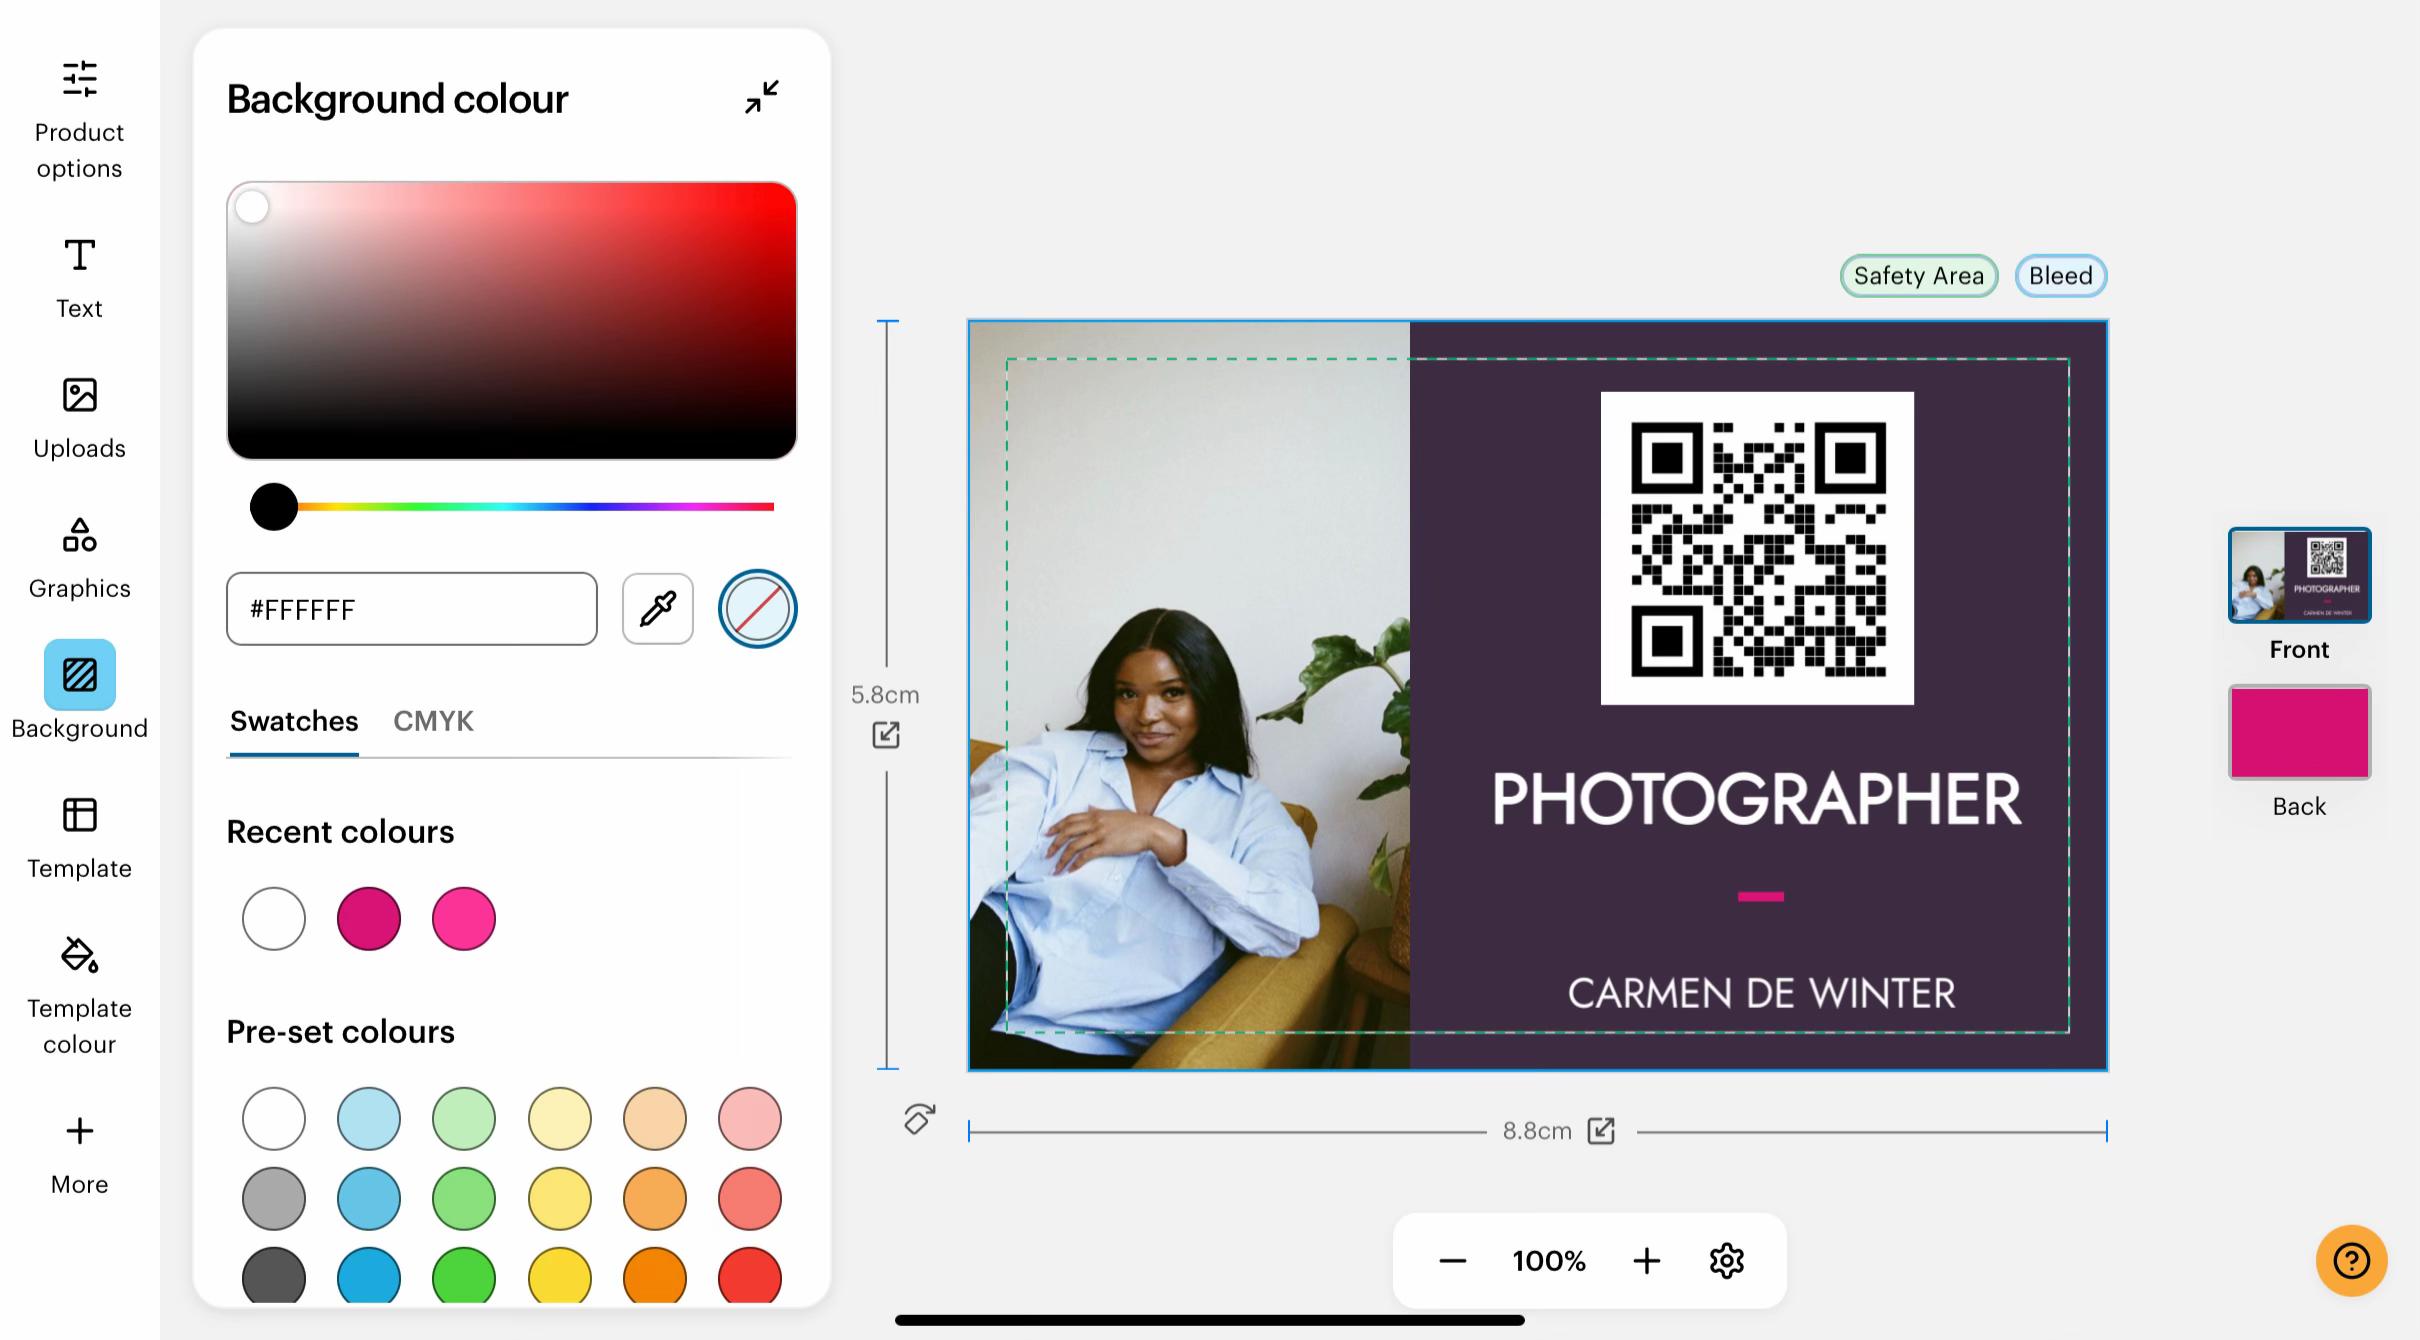The height and width of the screenshot is (1340, 2420).
Task: Select the Text tool
Action: coord(79,279)
